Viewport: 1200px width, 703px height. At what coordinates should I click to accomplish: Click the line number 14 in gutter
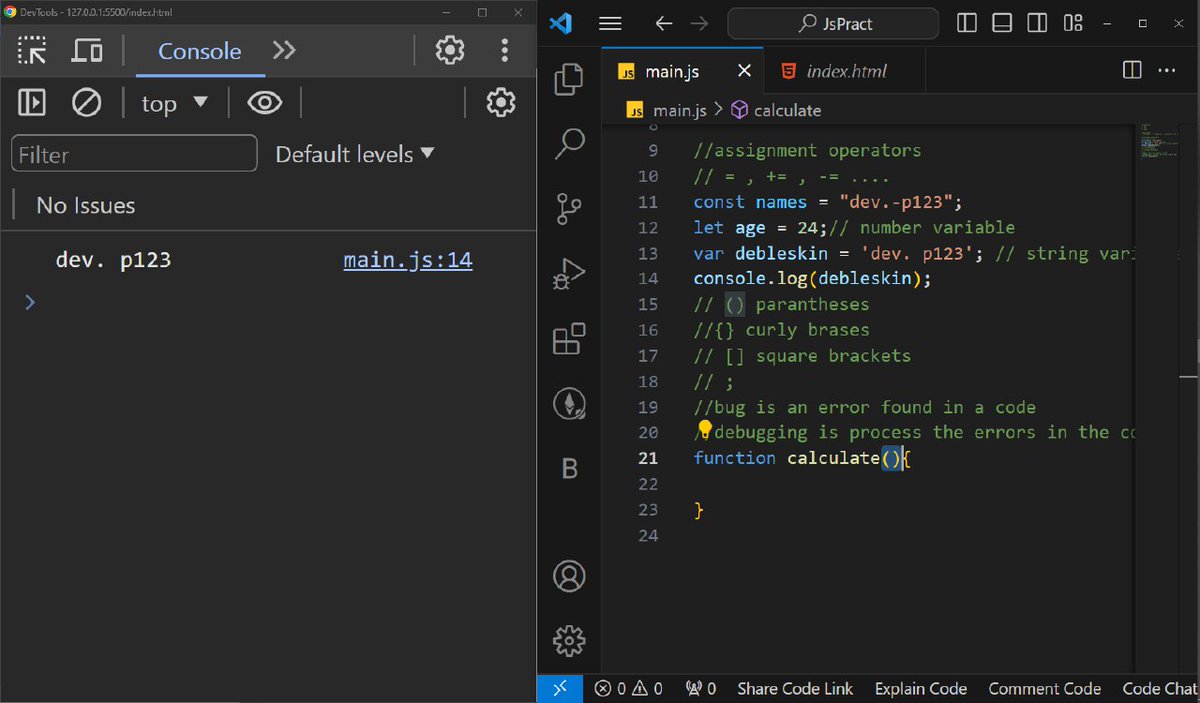[647, 279]
